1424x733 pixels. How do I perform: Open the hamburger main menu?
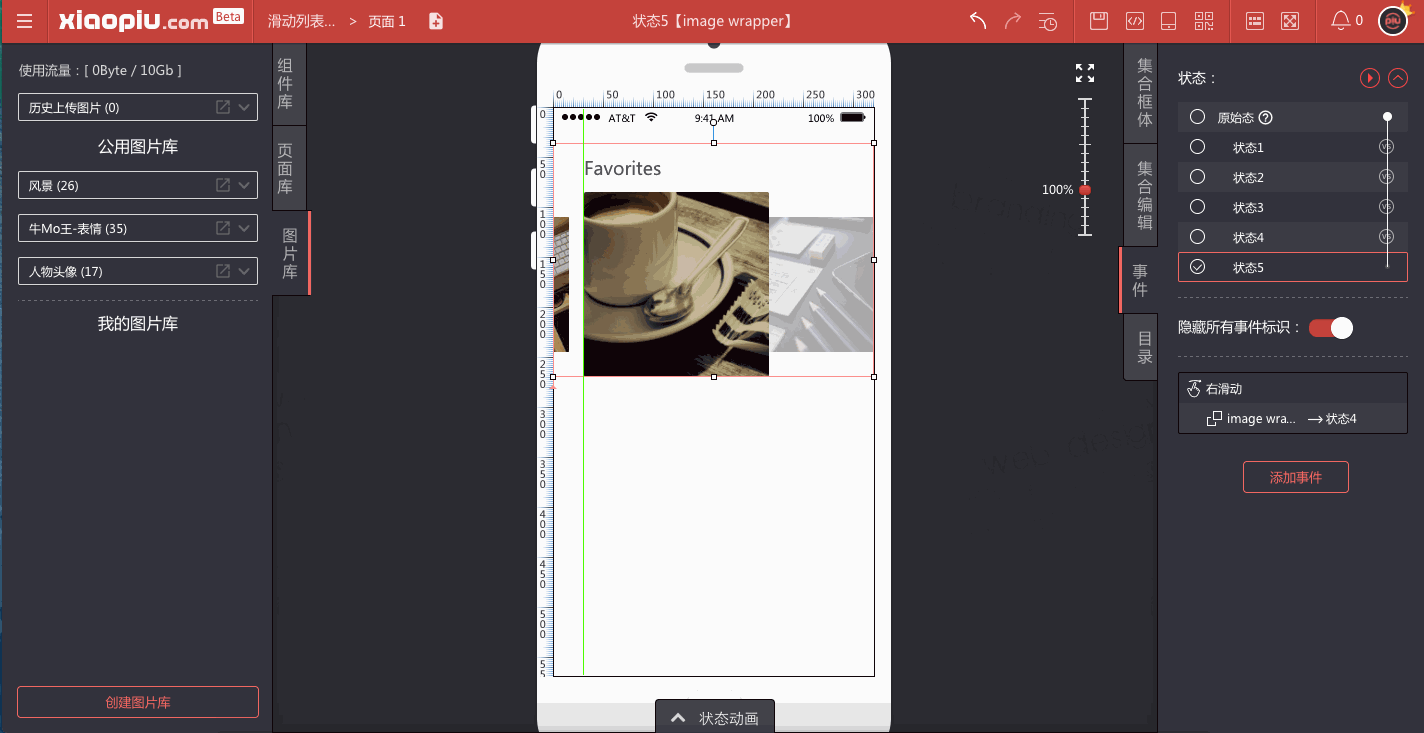[25, 21]
